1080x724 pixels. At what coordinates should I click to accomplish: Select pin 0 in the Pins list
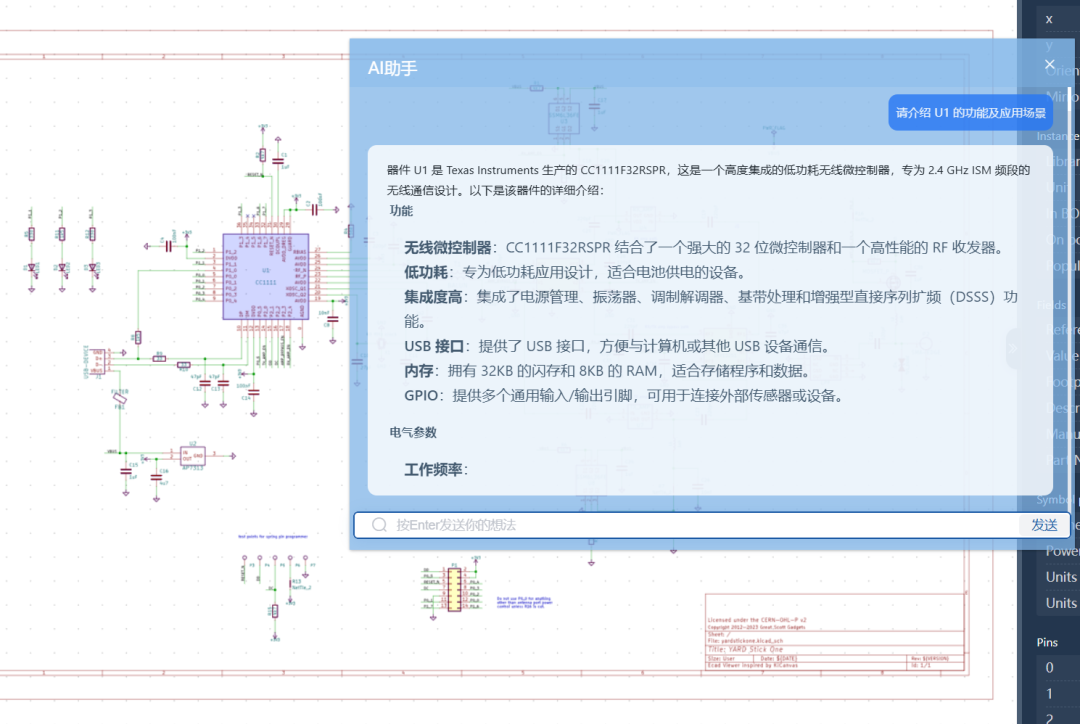(x=1058, y=668)
